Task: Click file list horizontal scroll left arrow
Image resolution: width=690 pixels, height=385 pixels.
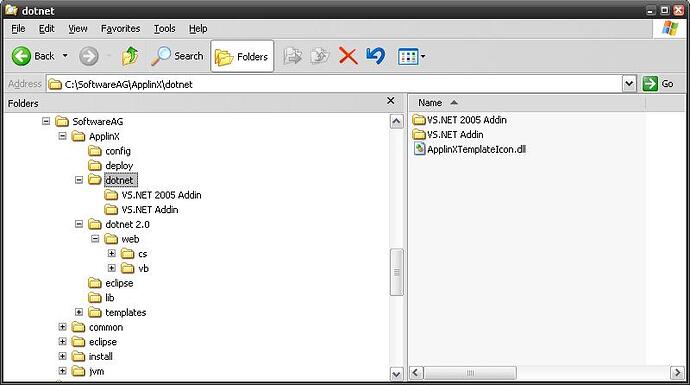Action: 416,373
